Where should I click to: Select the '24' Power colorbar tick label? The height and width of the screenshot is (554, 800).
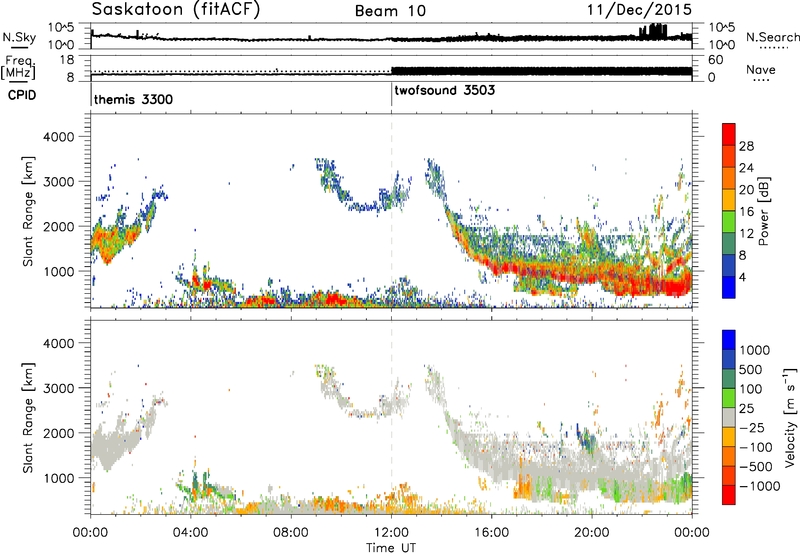pyautogui.click(x=746, y=168)
